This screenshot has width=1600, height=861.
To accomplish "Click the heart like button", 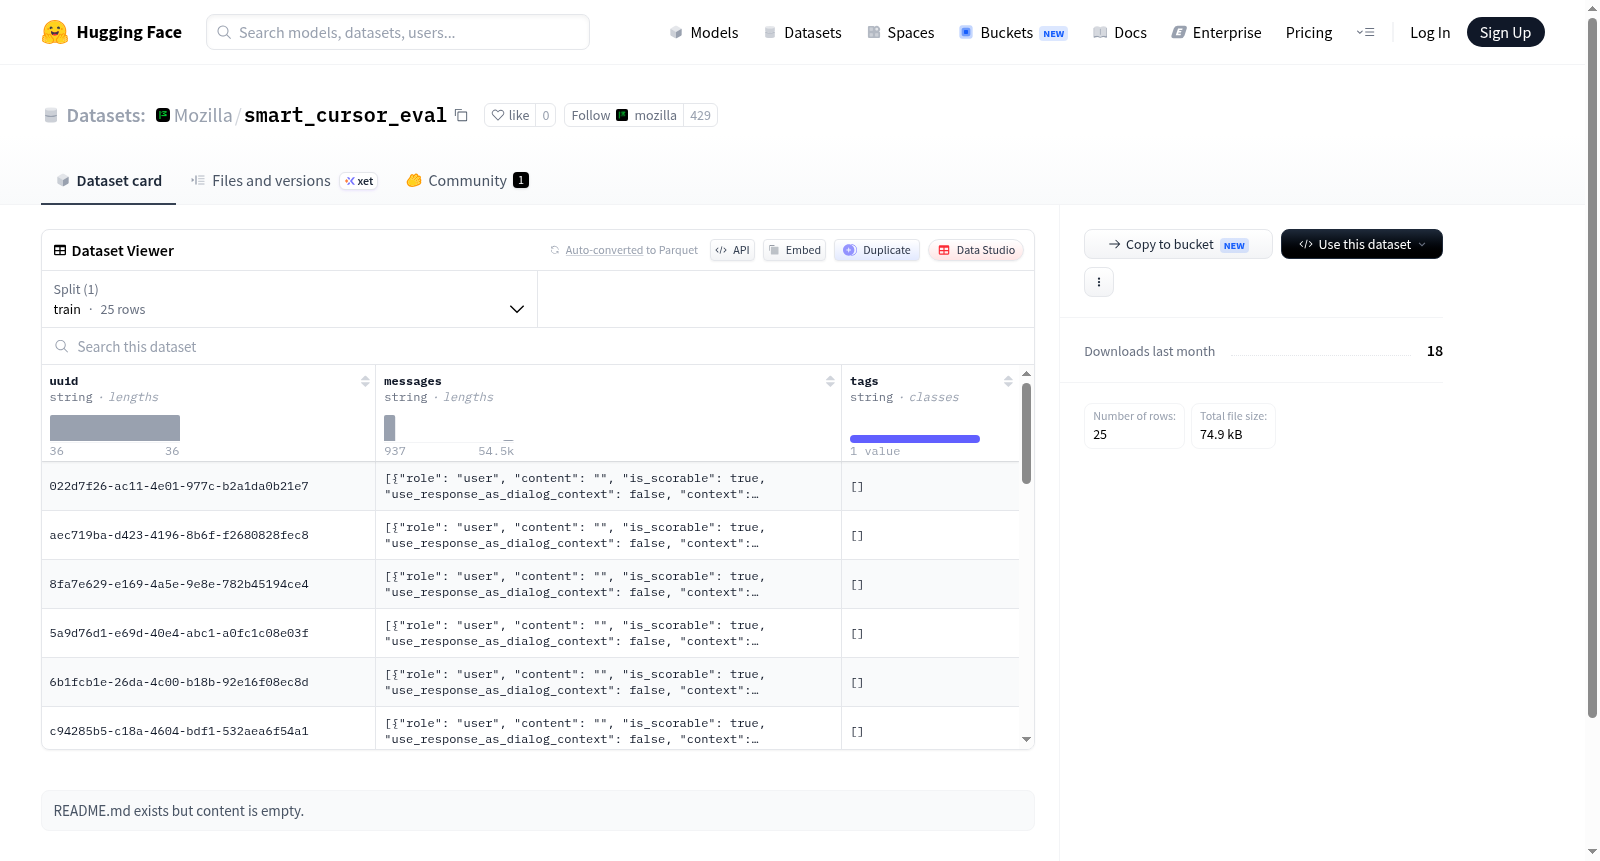I will pyautogui.click(x=510, y=115).
